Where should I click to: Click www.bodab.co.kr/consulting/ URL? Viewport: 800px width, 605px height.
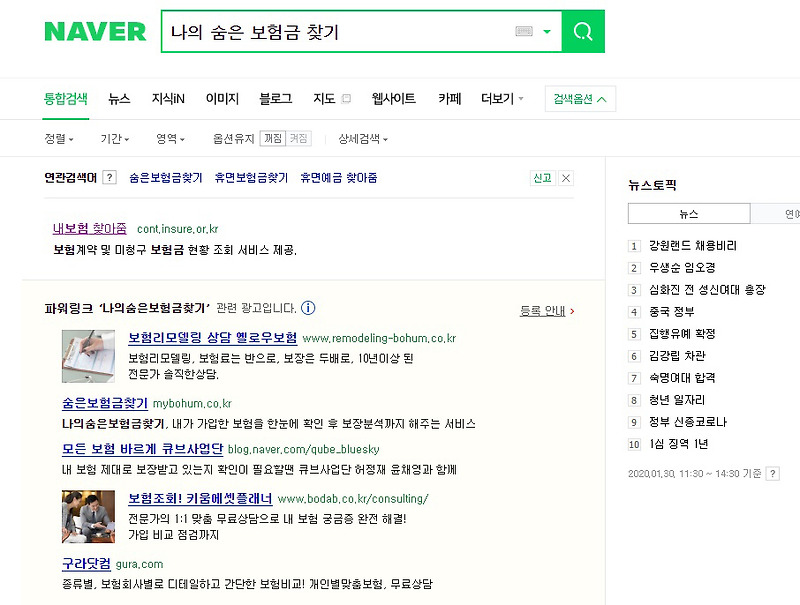tap(353, 499)
